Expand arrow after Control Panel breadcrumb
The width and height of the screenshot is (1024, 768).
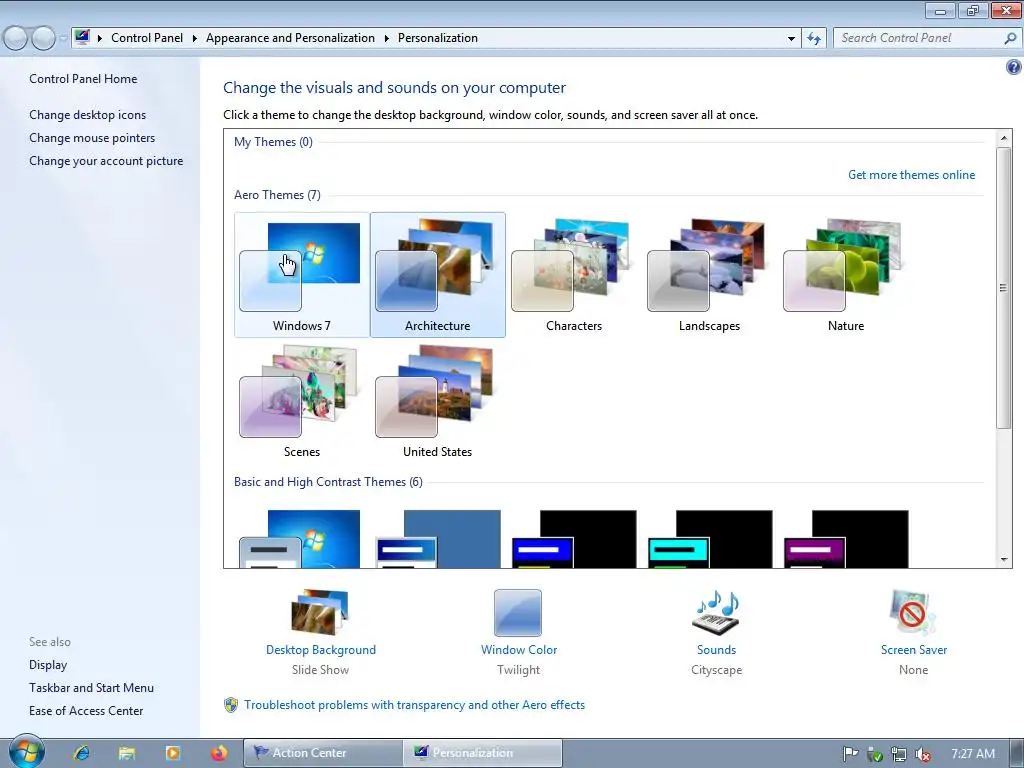[x=195, y=39]
